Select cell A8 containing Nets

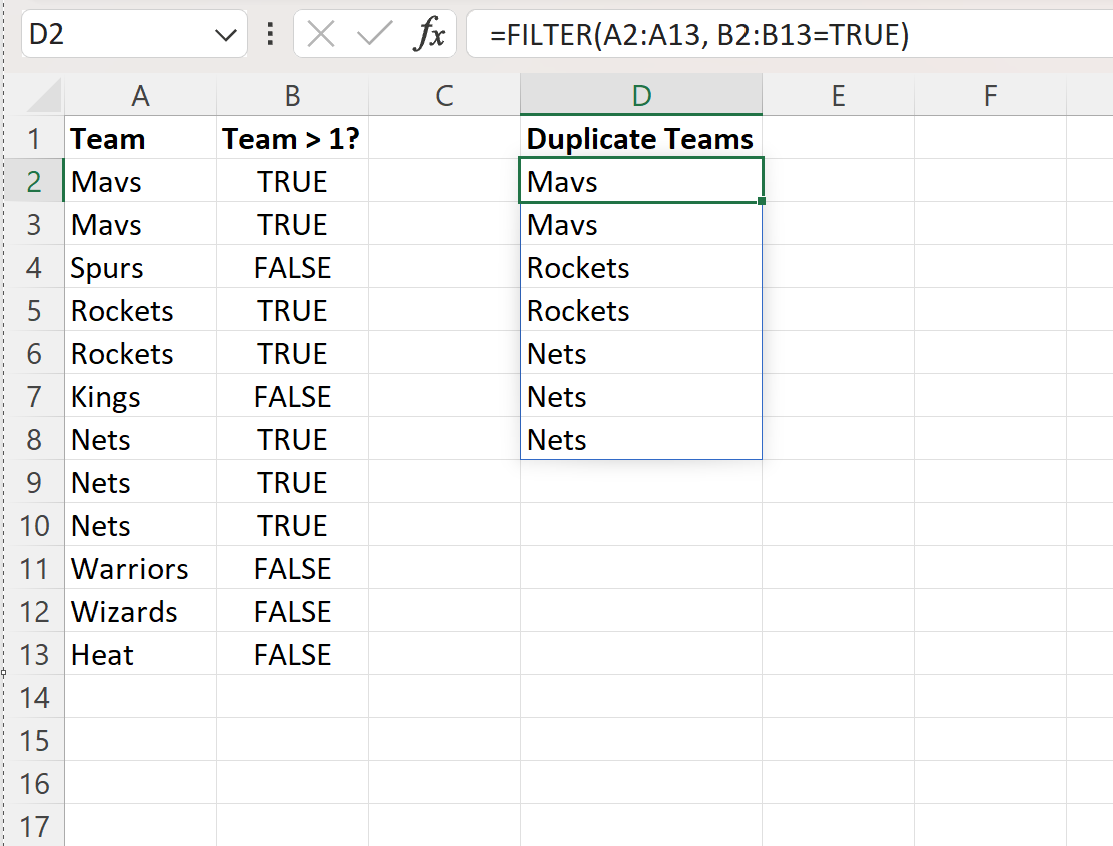tap(141, 440)
